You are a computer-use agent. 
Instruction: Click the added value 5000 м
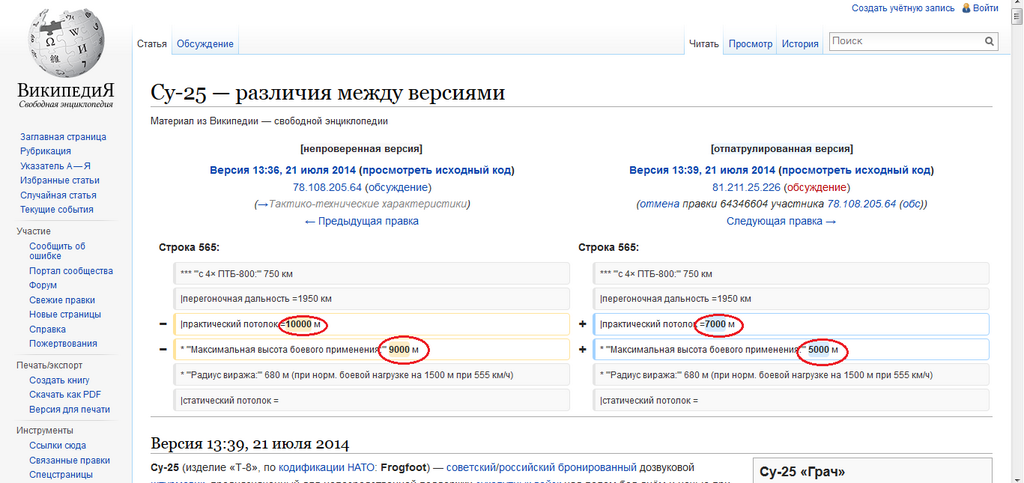pos(823,350)
